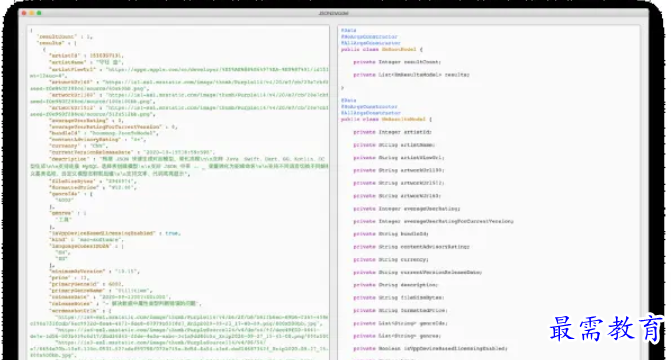Click the "screenshotUrls" JSON key
Image resolution: width=671 pixels, height=360 pixels.
(x=74, y=311)
